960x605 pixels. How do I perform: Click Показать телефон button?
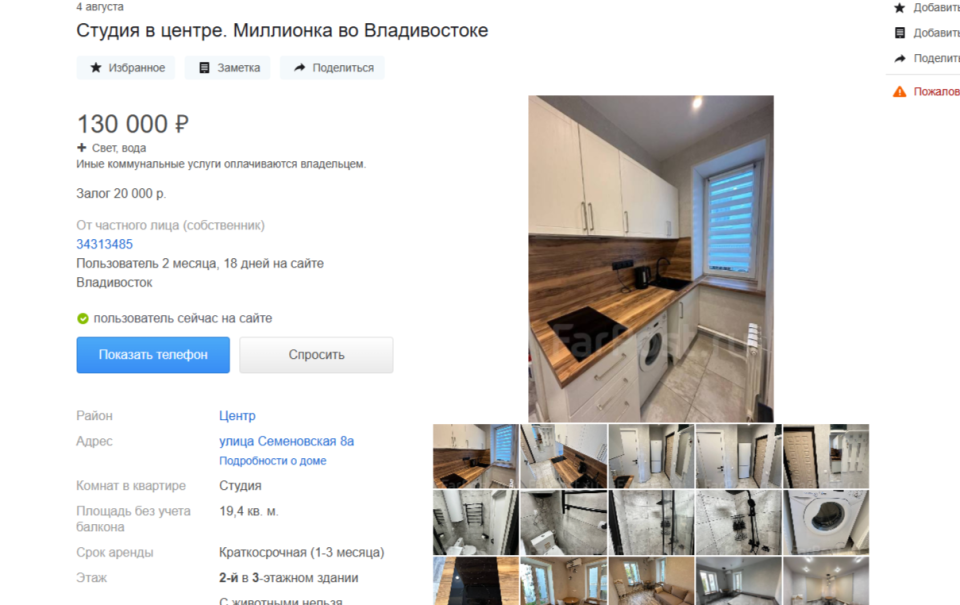pyautogui.click(x=153, y=355)
